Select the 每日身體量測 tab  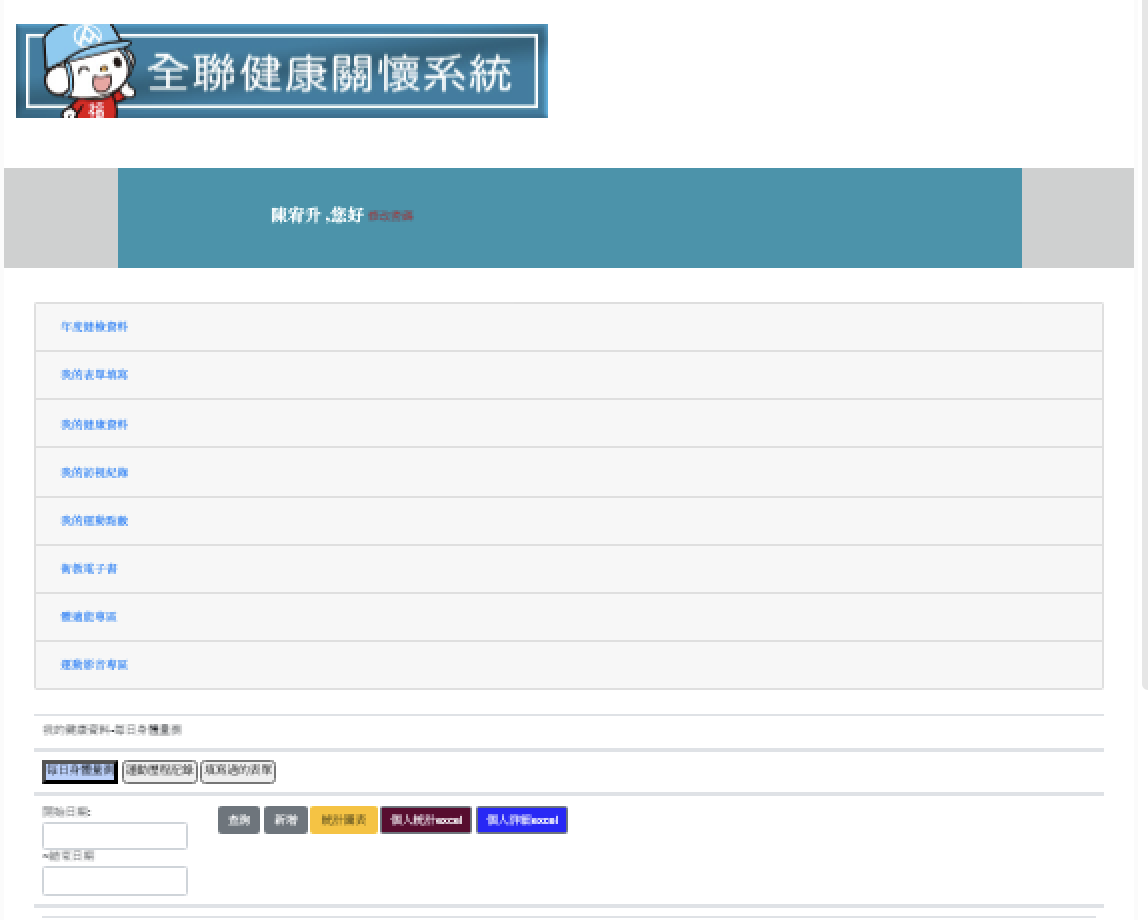(x=80, y=771)
